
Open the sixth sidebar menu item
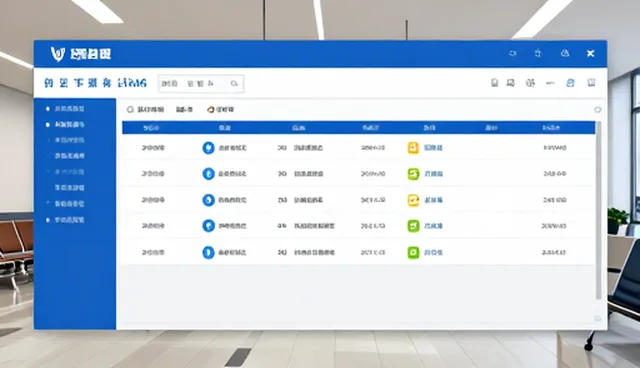(x=69, y=188)
